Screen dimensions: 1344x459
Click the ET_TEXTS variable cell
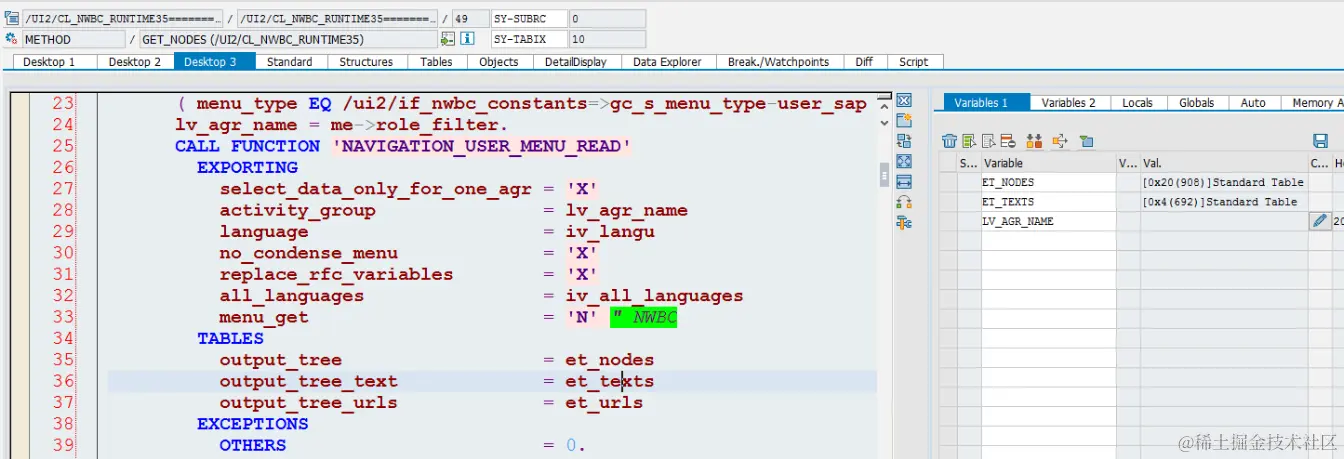pyautogui.click(x=1048, y=201)
